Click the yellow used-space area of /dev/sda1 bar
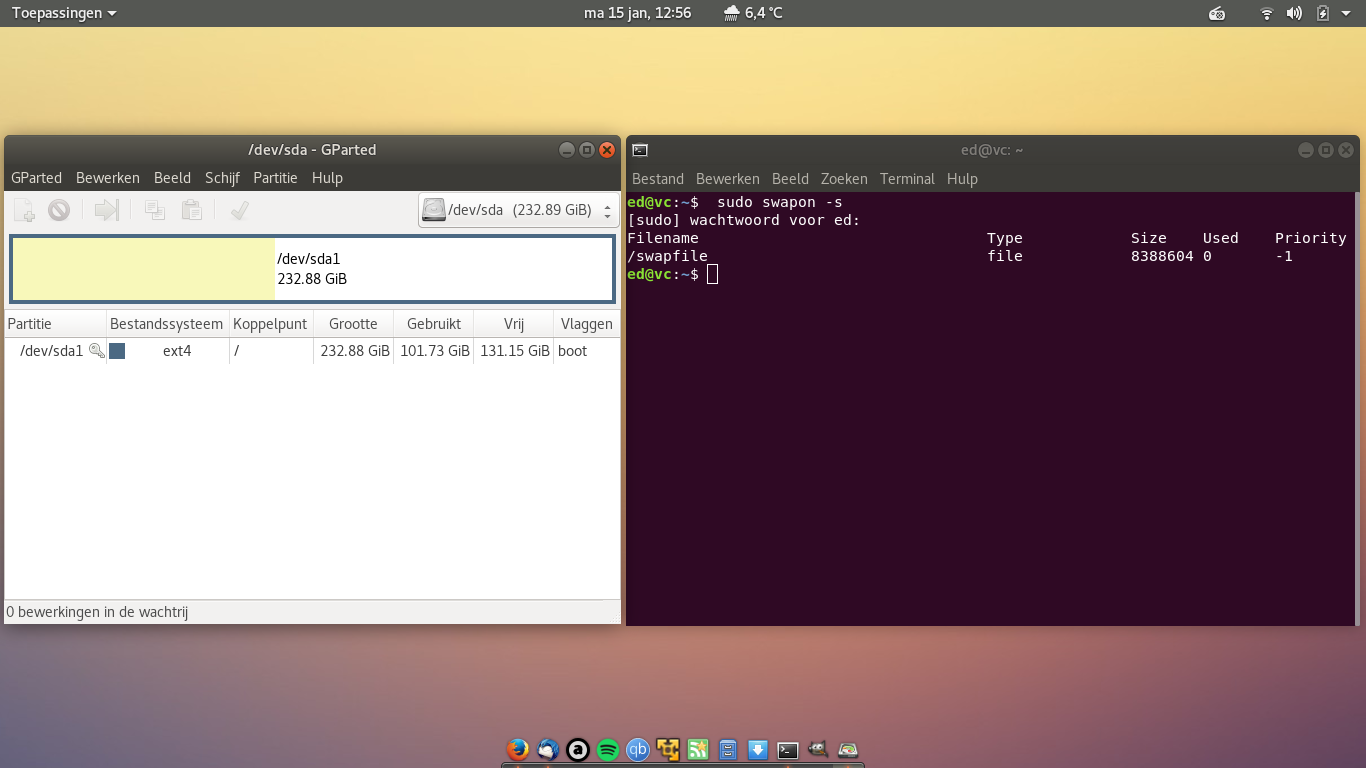The height and width of the screenshot is (768, 1366). pyautogui.click(x=144, y=268)
